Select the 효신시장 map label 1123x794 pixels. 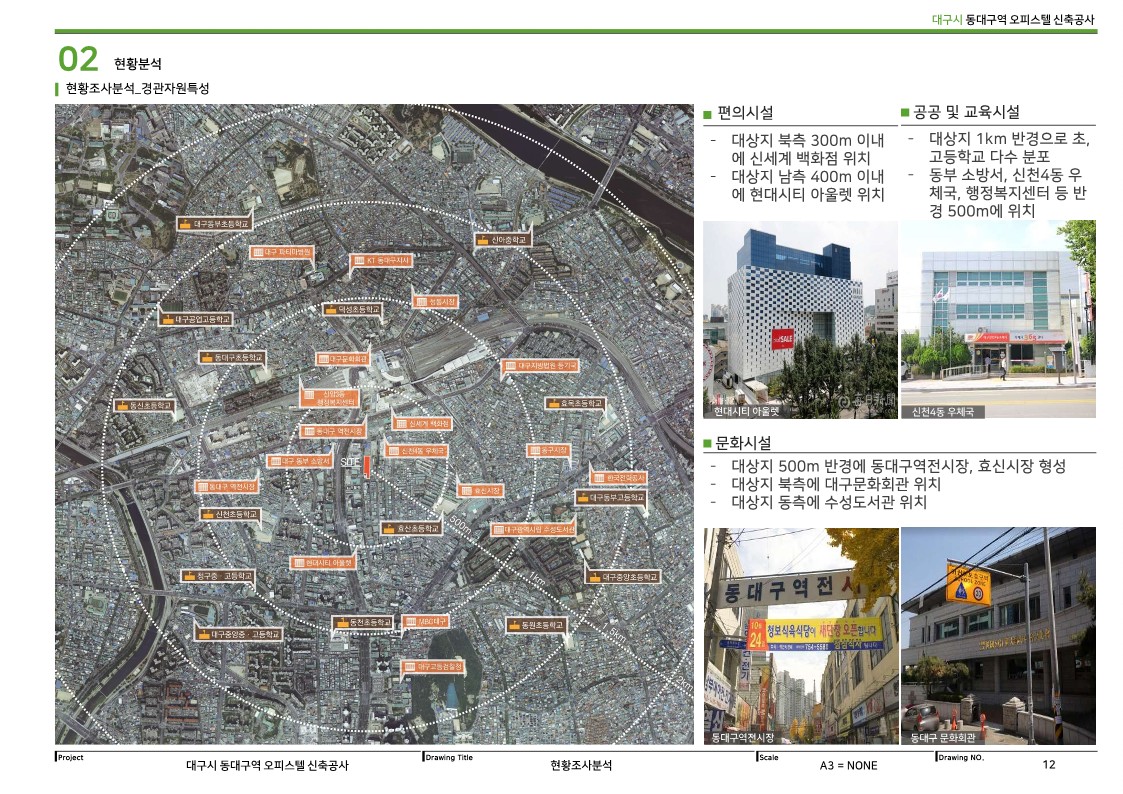point(480,490)
